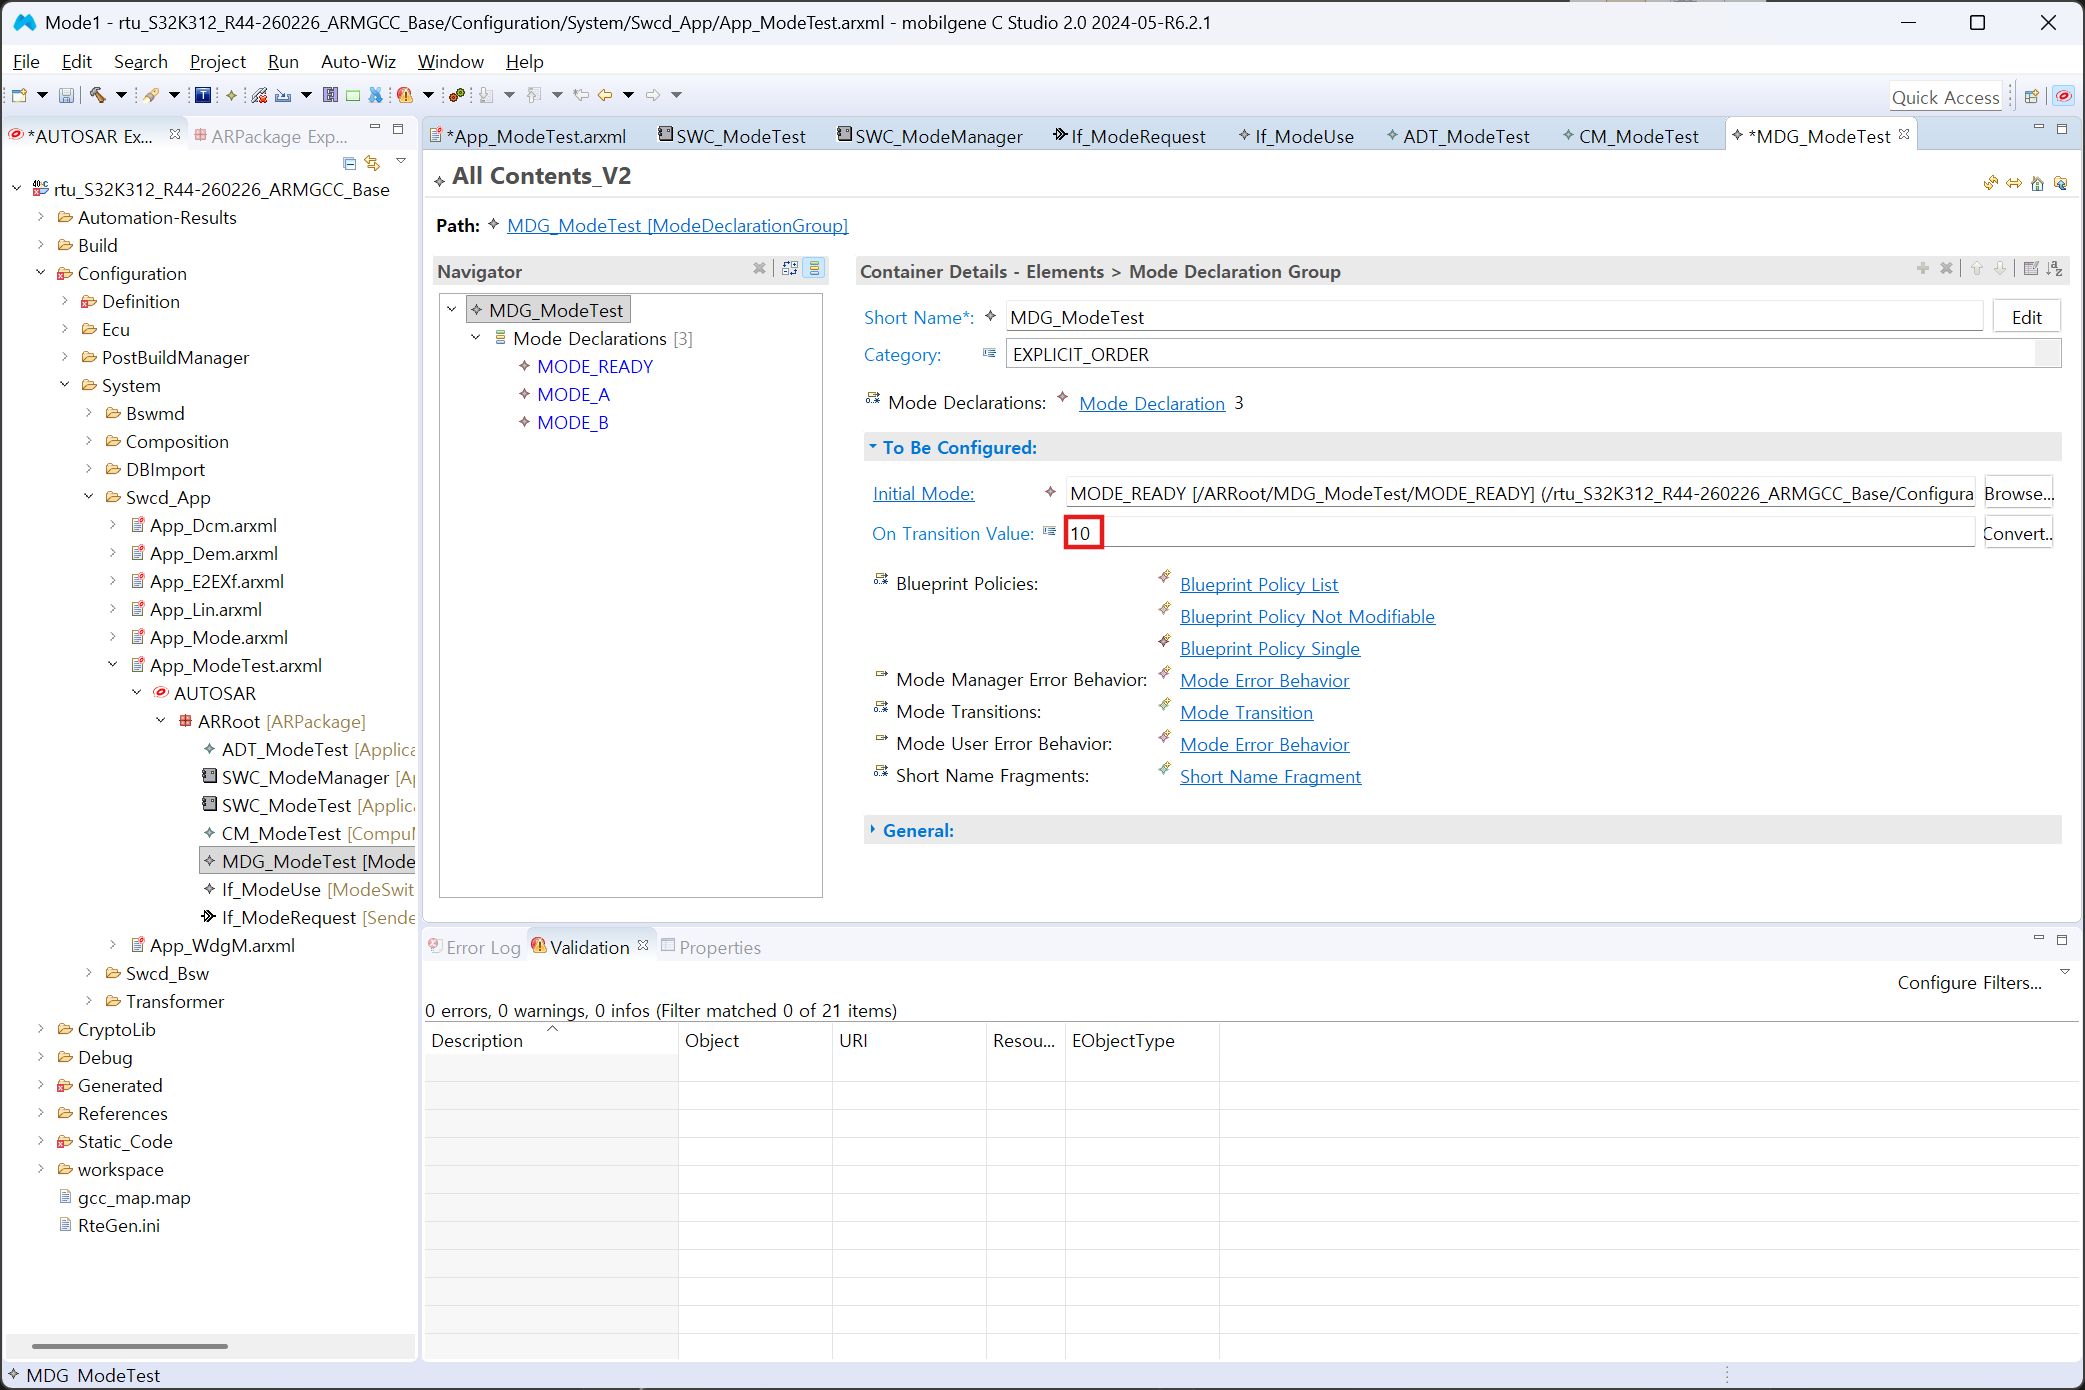The height and width of the screenshot is (1390, 2085).
Task: Switch to the ARPackage Explorer tab
Action: (271, 136)
